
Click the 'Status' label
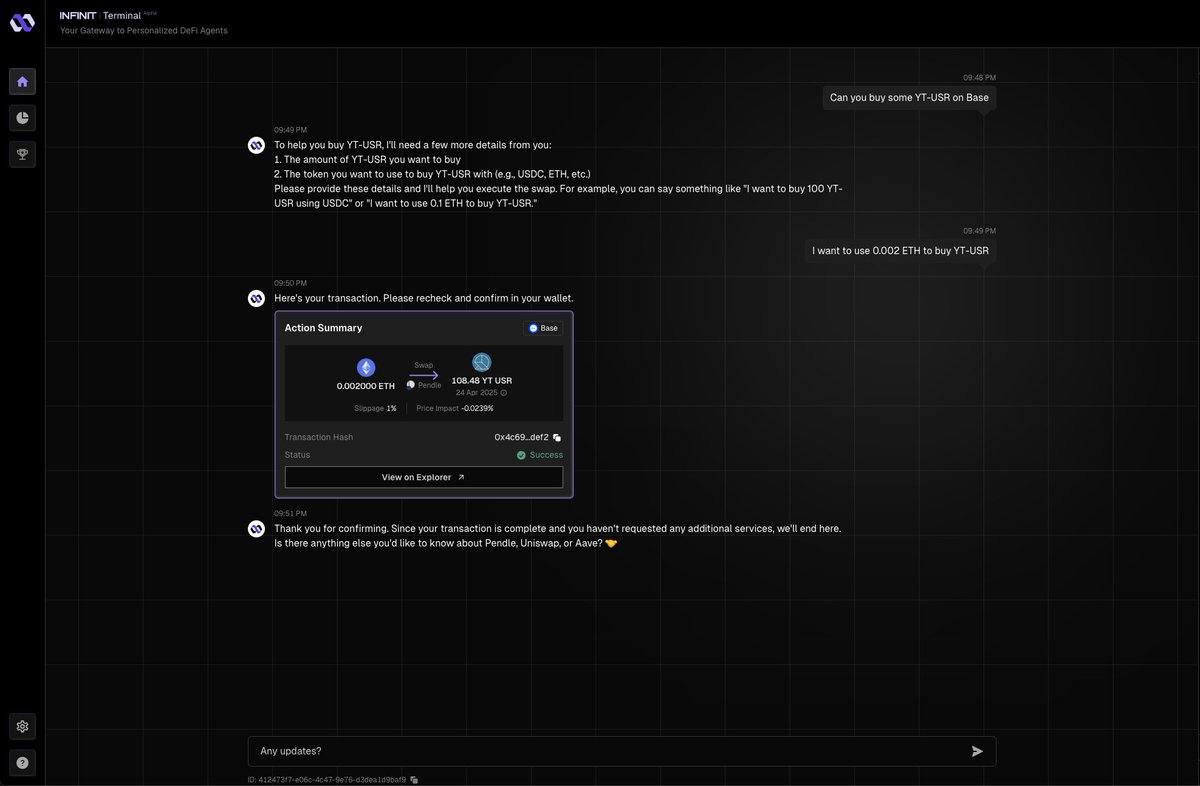(297, 455)
